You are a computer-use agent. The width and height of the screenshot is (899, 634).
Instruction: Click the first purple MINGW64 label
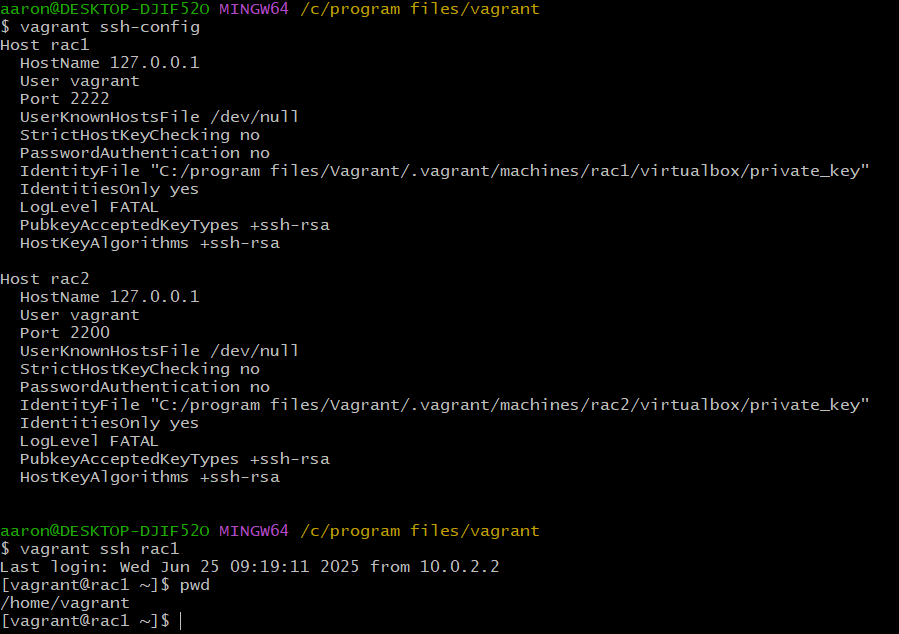[254, 9]
